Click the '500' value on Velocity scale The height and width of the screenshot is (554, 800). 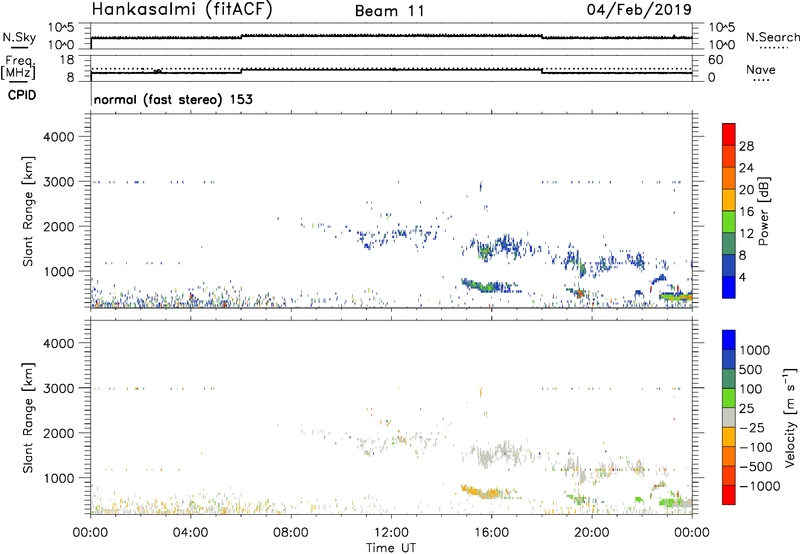pos(750,369)
